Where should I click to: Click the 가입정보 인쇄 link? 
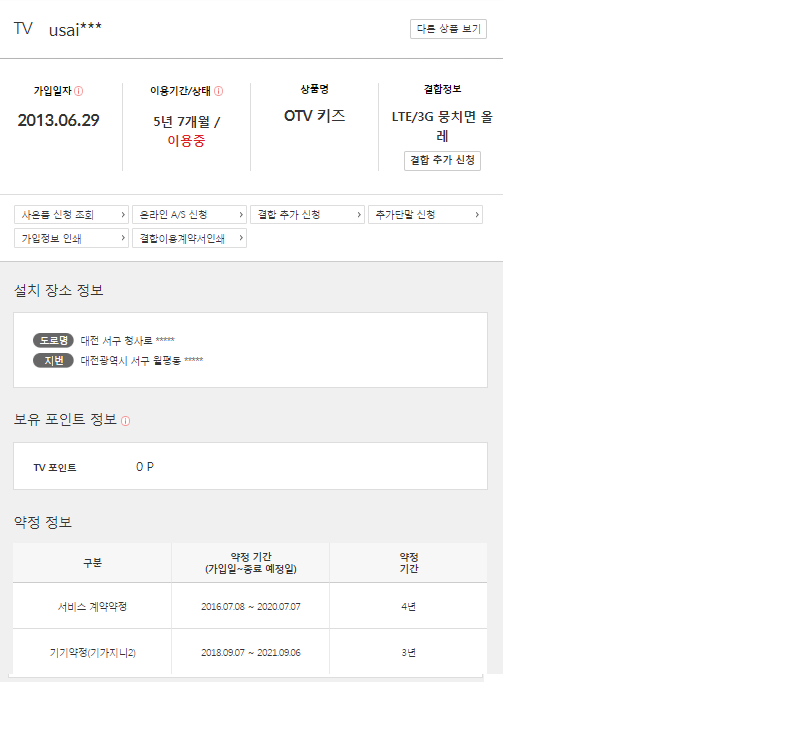tap(71, 239)
